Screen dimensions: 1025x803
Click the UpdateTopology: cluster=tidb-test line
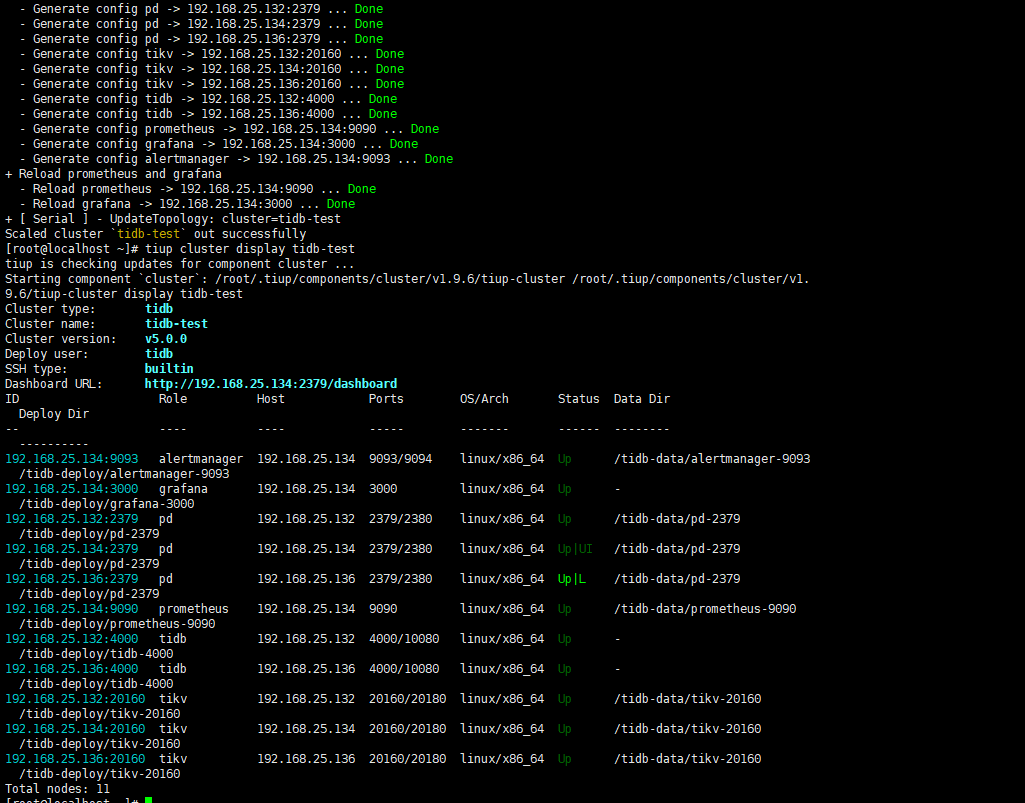click(x=173, y=219)
